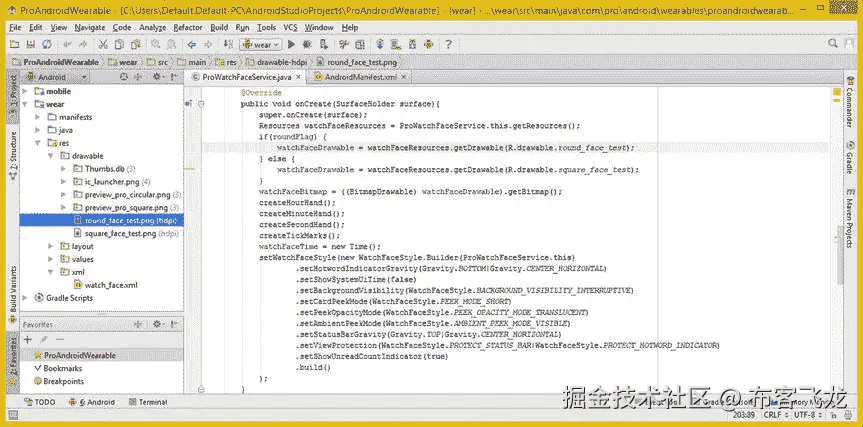
Task: Click the vertical scrollbar of the code editor
Action: tap(839, 253)
